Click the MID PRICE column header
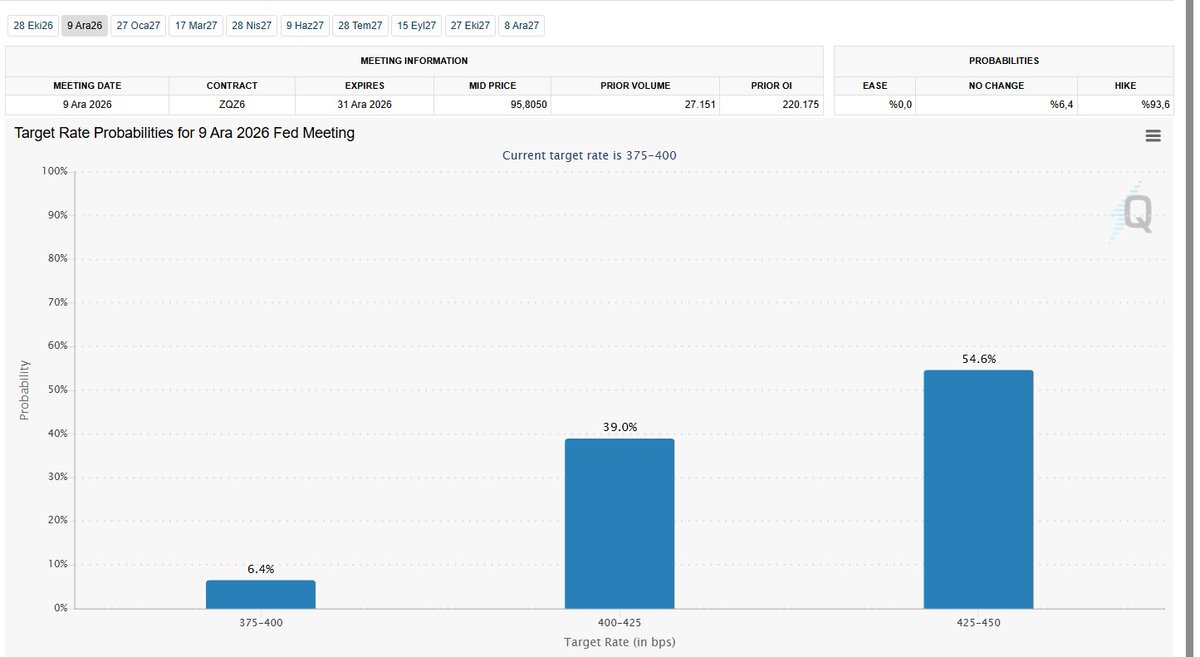This screenshot has width=1200, height=657. [492, 86]
